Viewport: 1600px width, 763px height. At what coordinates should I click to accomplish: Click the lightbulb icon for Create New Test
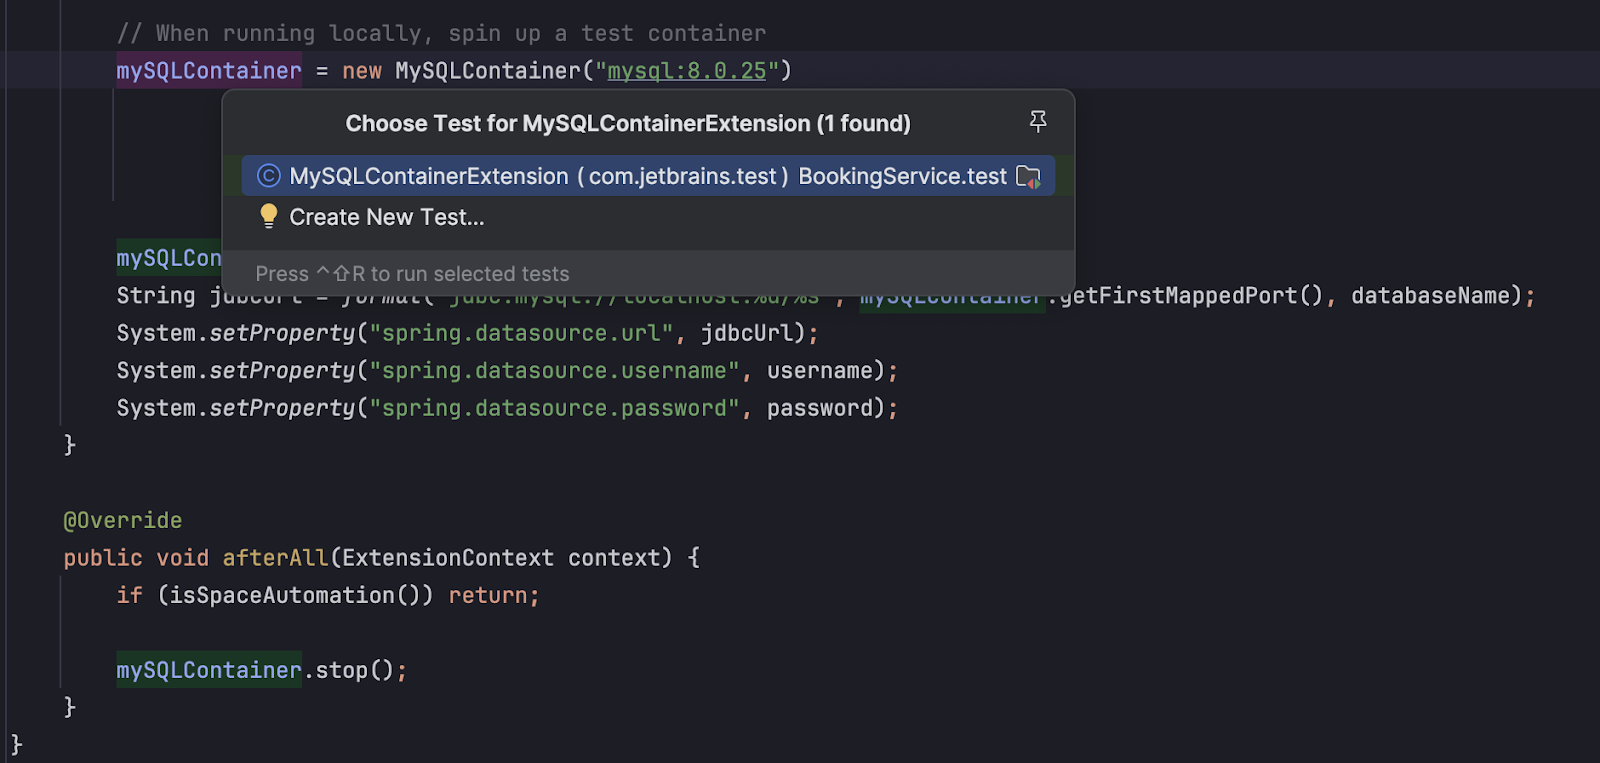pos(268,216)
